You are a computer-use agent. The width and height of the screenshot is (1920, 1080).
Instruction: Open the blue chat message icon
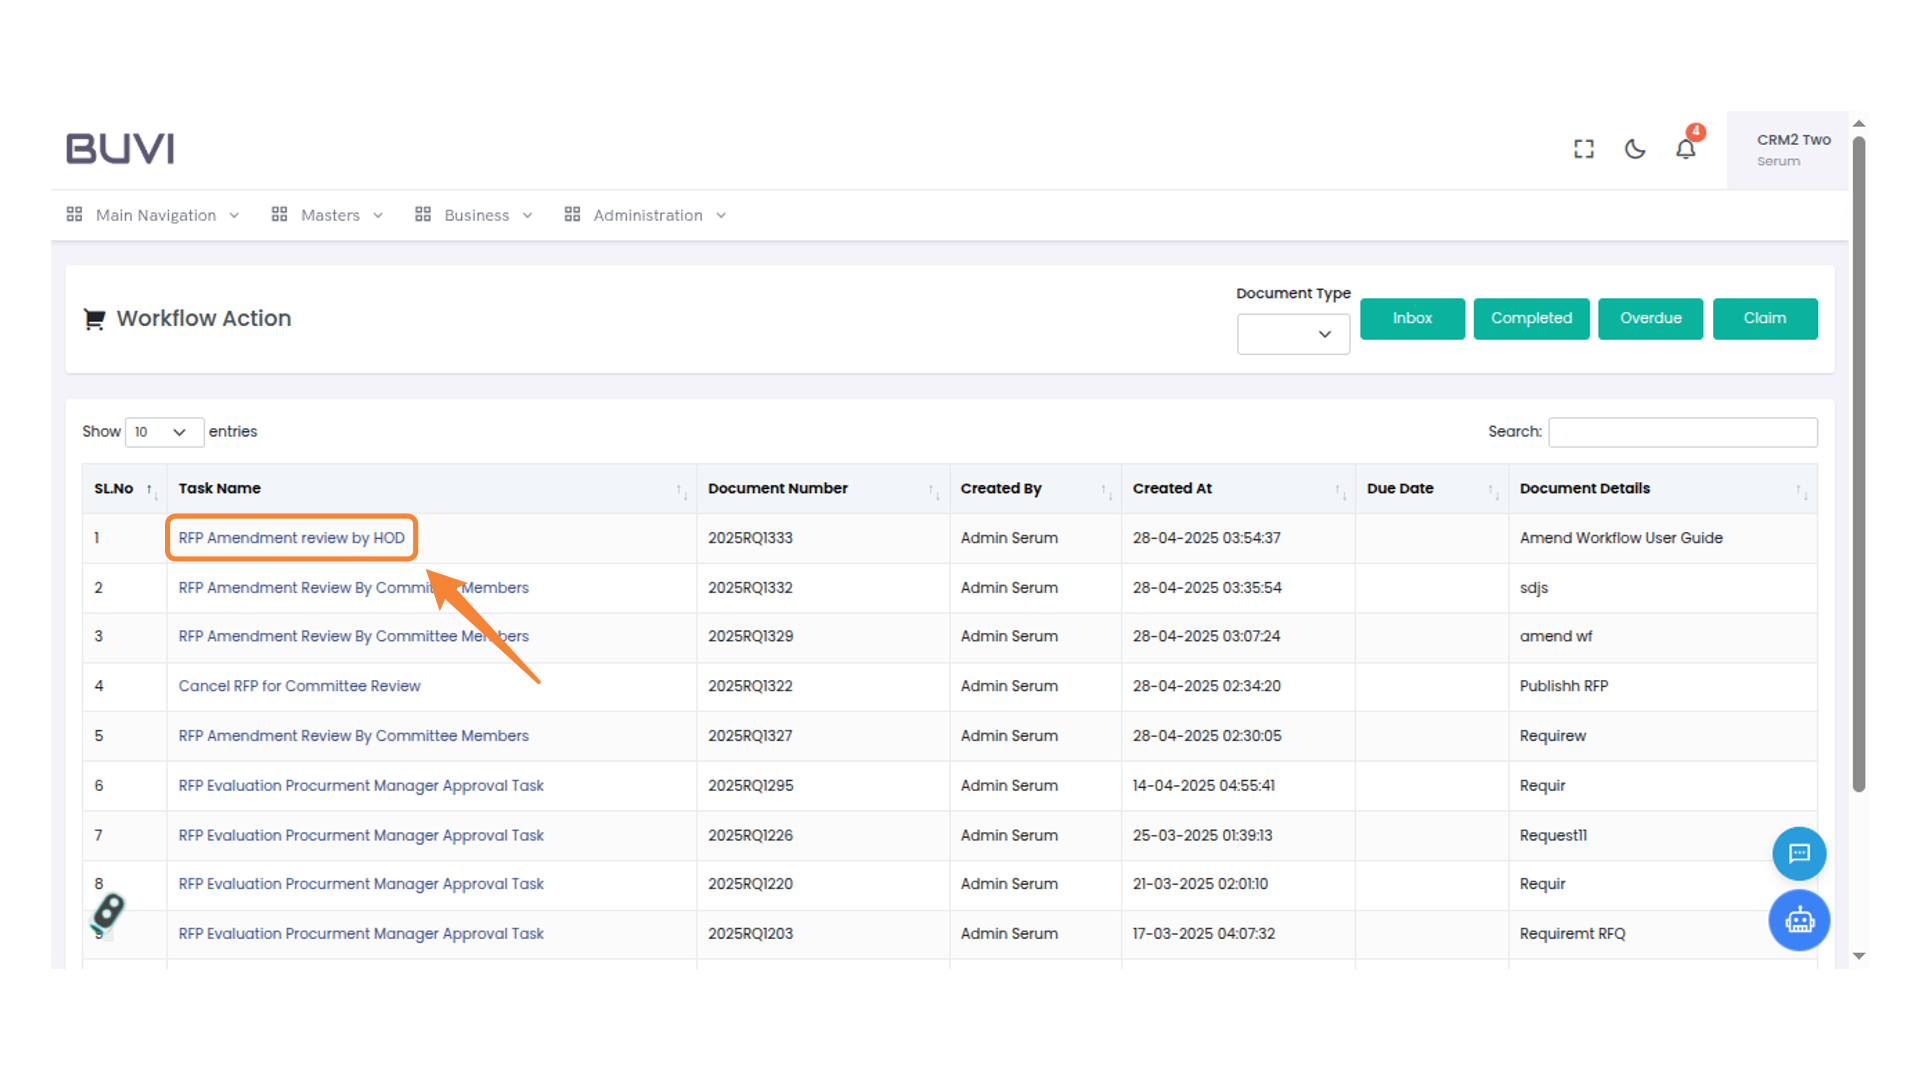tap(1799, 853)
